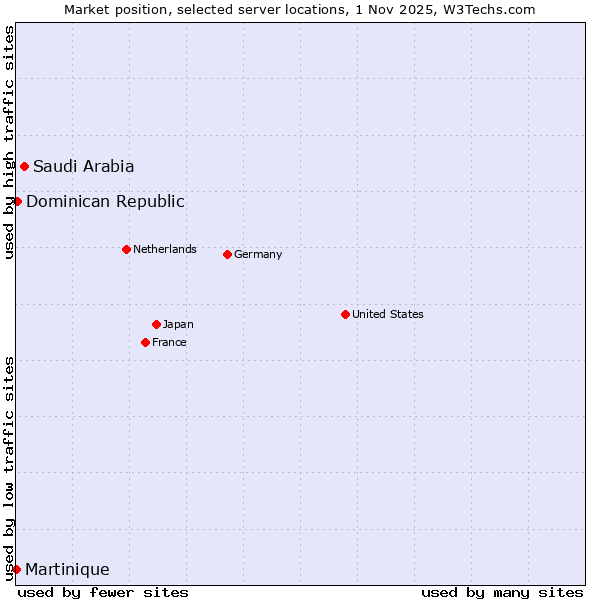Click the Saudi Arabia text label
This screenshot has height=600, width=600.
click(83, 166)
